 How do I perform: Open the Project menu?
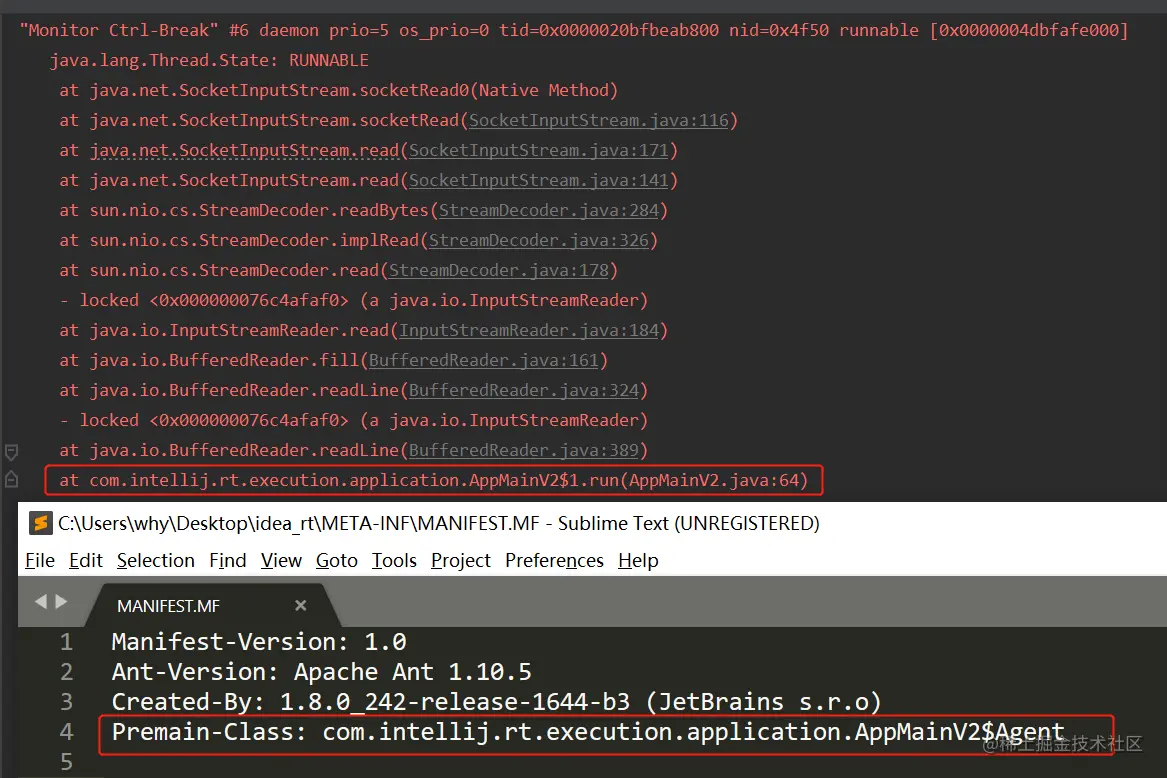pyautogui.click(x=461, y=561)
